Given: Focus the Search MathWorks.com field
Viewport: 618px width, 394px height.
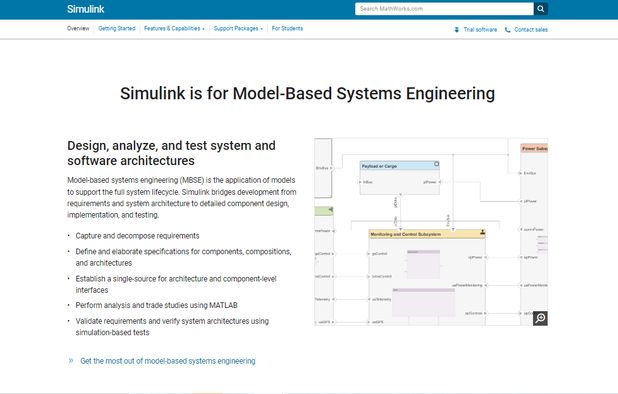Looking at the screenshot, I should (x=444, y=9).
